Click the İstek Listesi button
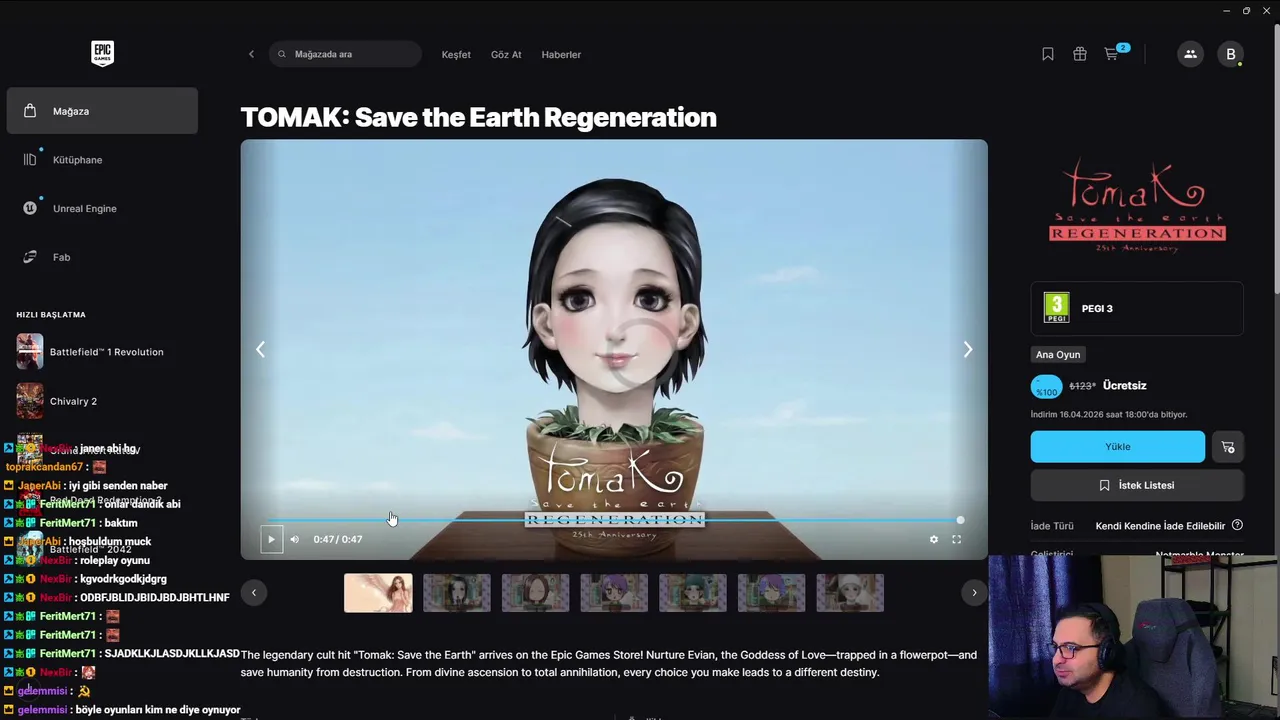The width and height of the screenshot is (1280, 720). [1137, 485]
